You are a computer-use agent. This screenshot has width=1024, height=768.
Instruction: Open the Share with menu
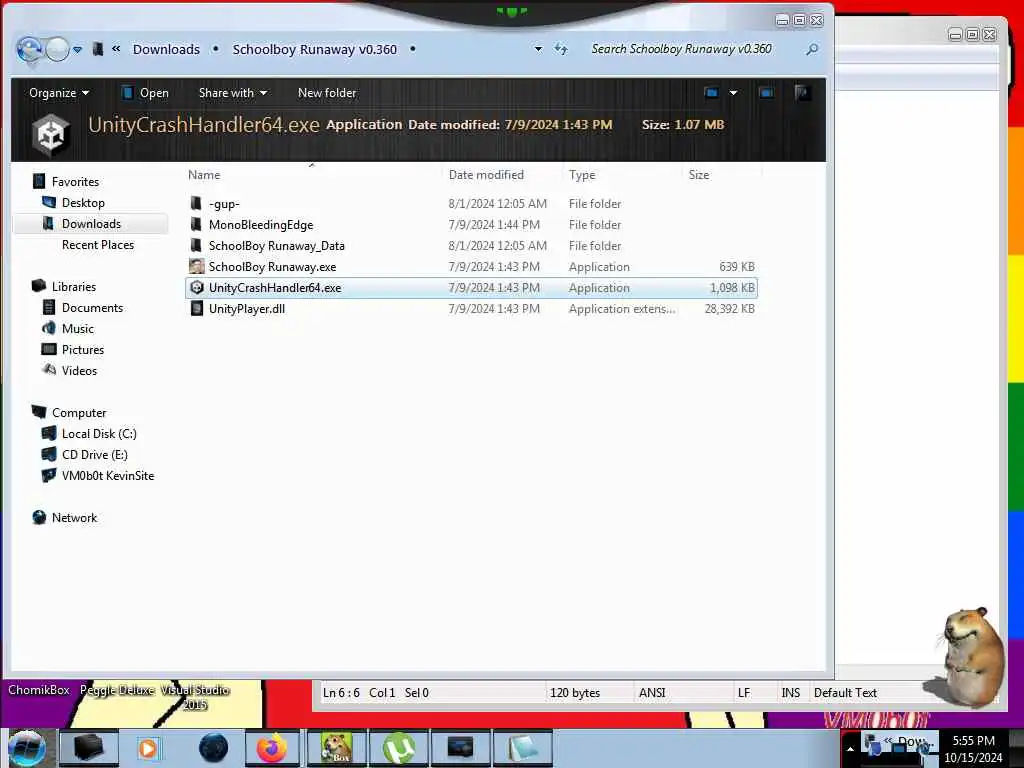(232, 93)
